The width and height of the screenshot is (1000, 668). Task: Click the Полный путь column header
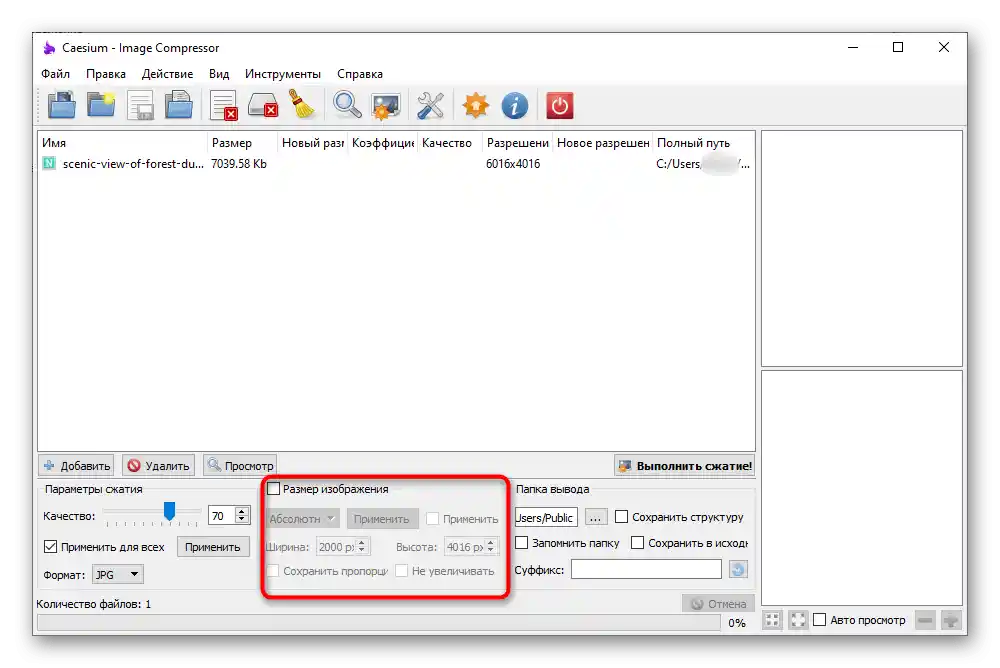(703, 143)
